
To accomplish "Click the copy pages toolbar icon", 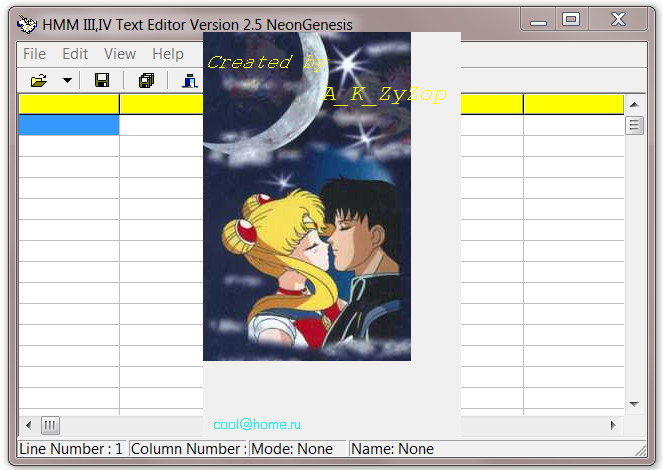I will pyautogui.click(x=146, y=80).
